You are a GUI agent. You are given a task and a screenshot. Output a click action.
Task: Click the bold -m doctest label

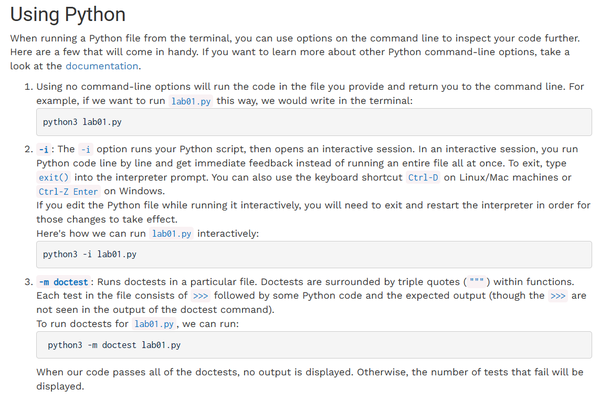(x=63, y=282)
